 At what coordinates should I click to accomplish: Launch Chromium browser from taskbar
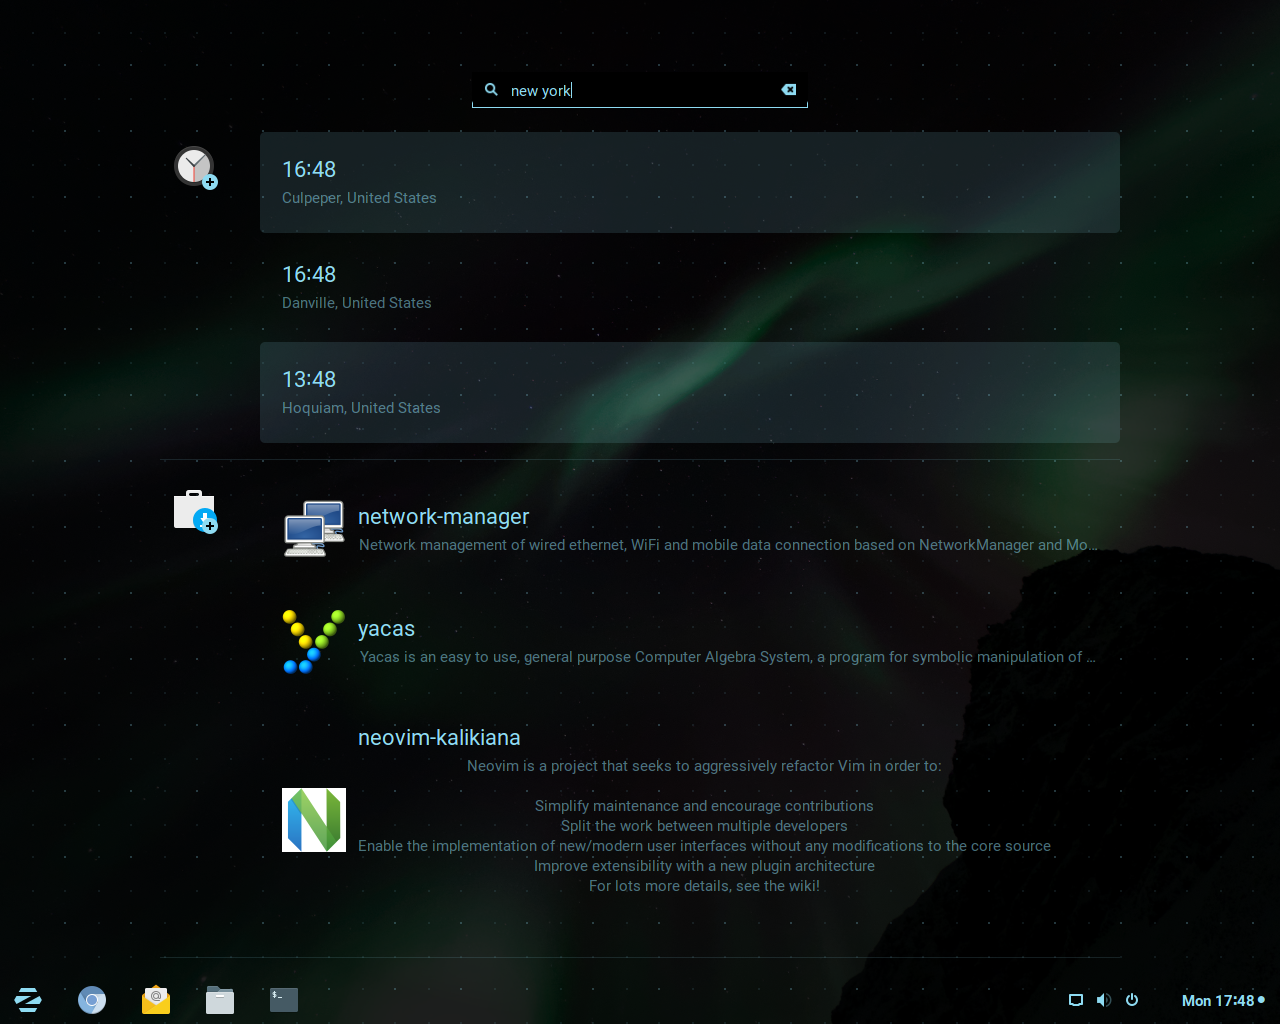[x=92, y=999]
